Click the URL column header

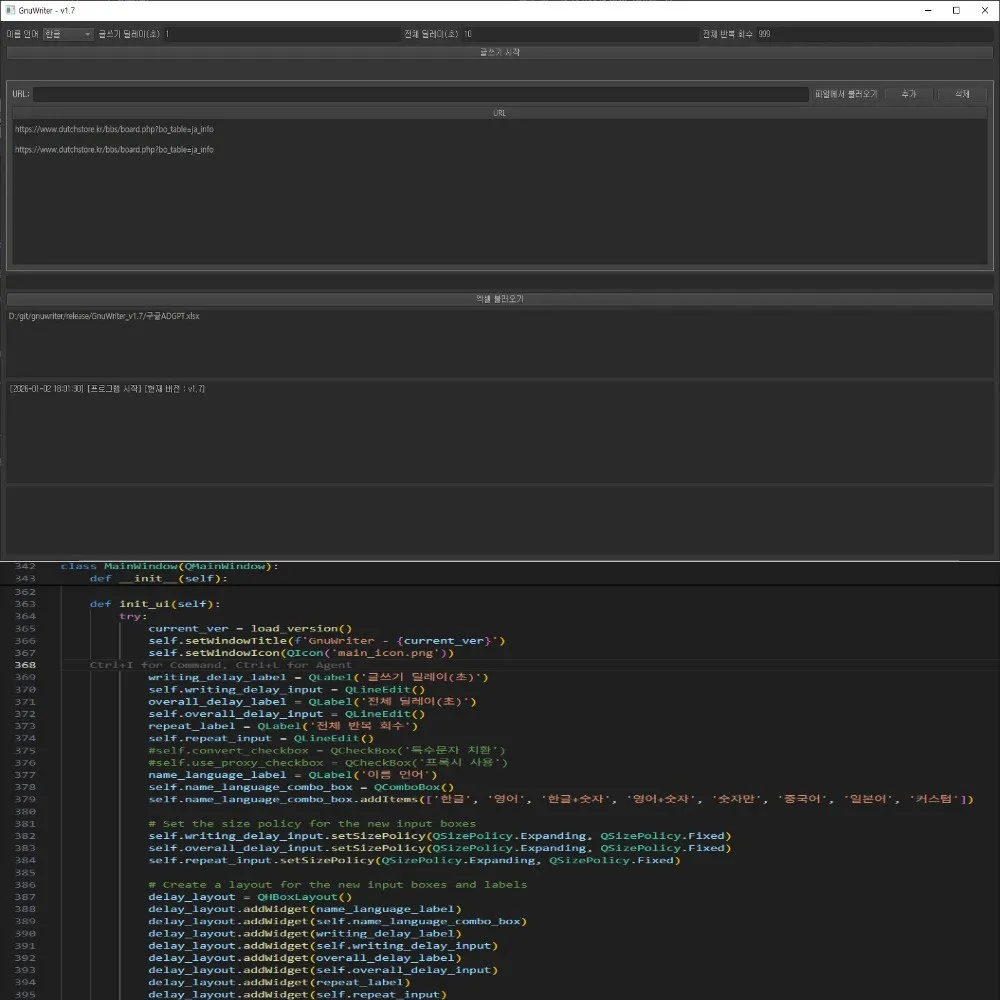[499, 113]
